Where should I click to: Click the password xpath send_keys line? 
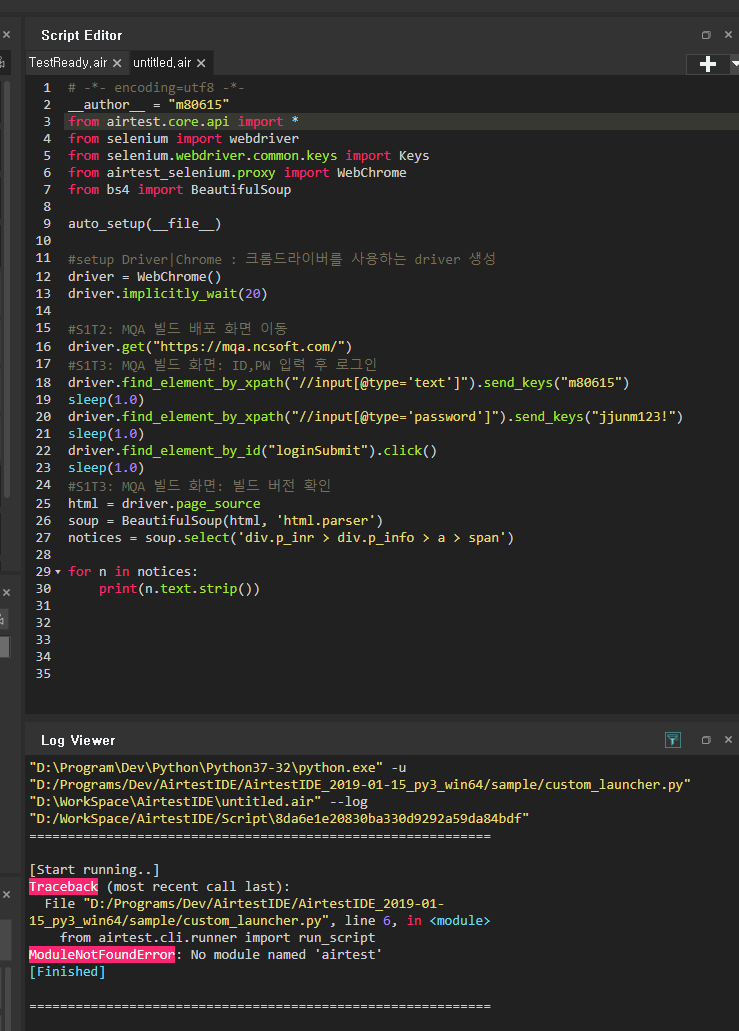pos(375,417)
